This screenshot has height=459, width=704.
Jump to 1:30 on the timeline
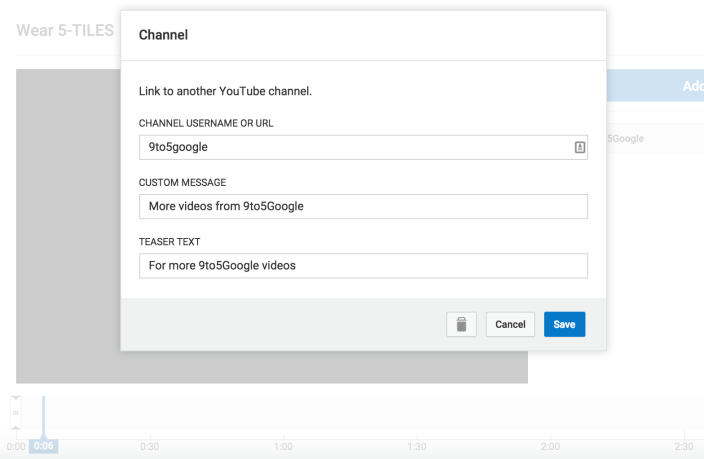coord(417,446)
